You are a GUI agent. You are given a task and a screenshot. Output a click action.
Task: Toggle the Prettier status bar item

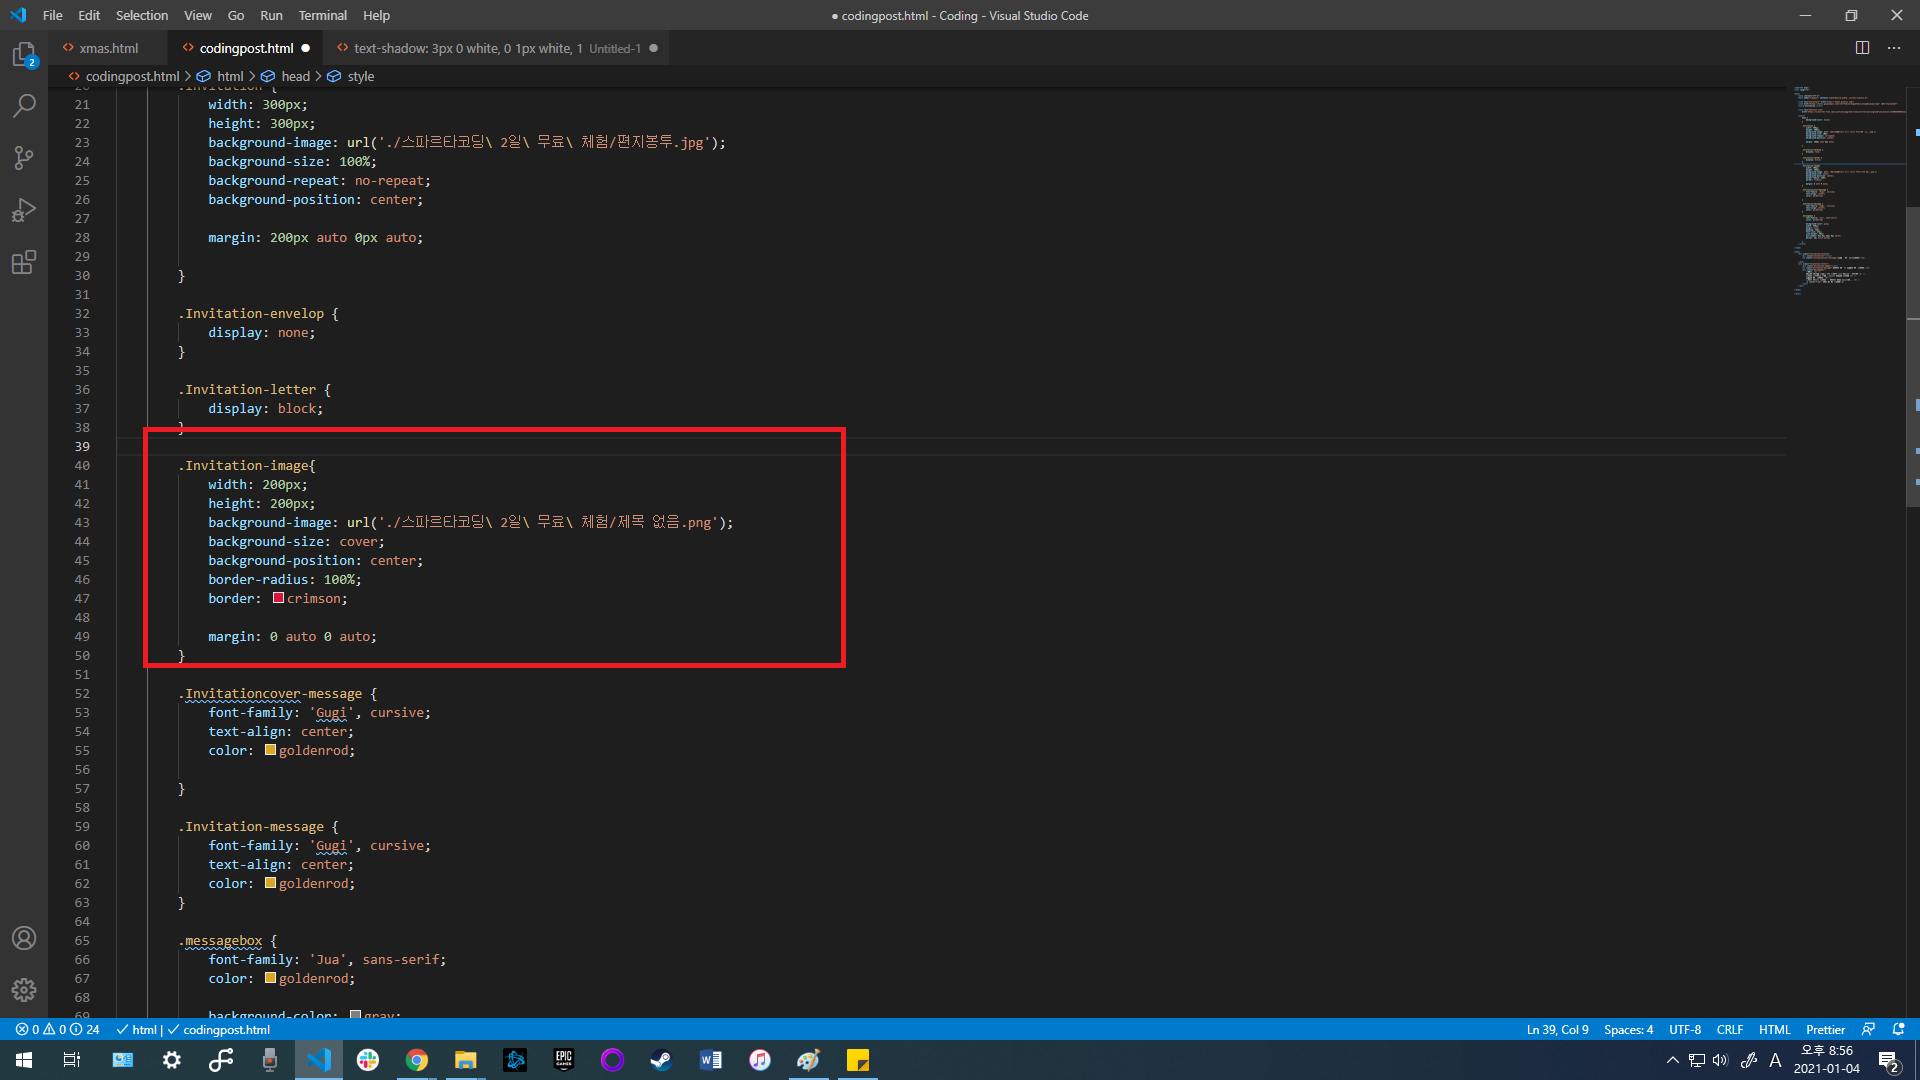[x=1825, y=1029]
